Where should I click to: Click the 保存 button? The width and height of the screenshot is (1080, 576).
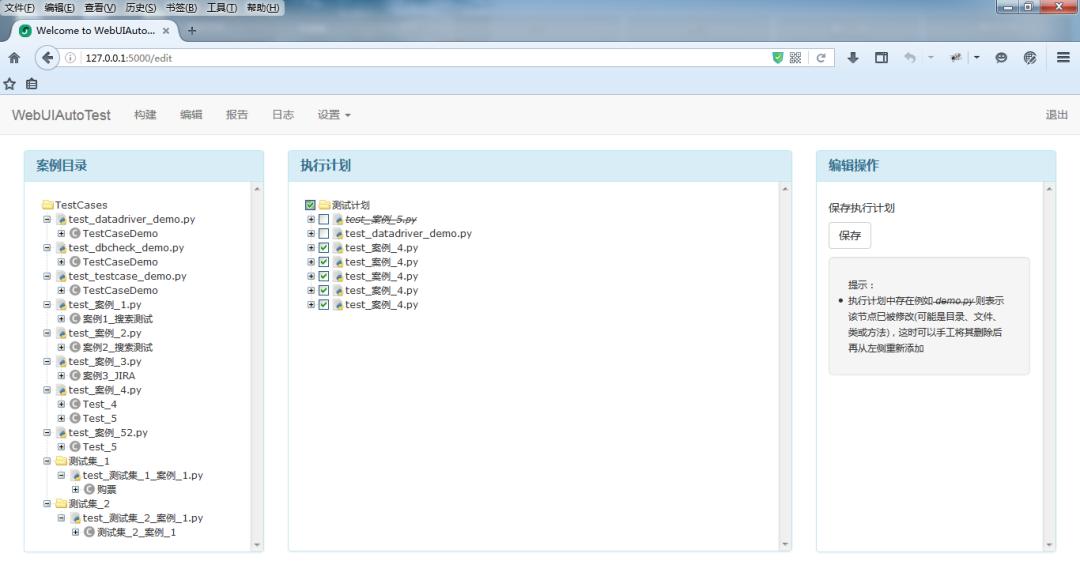pyautogui.click(x=849, y=236)
